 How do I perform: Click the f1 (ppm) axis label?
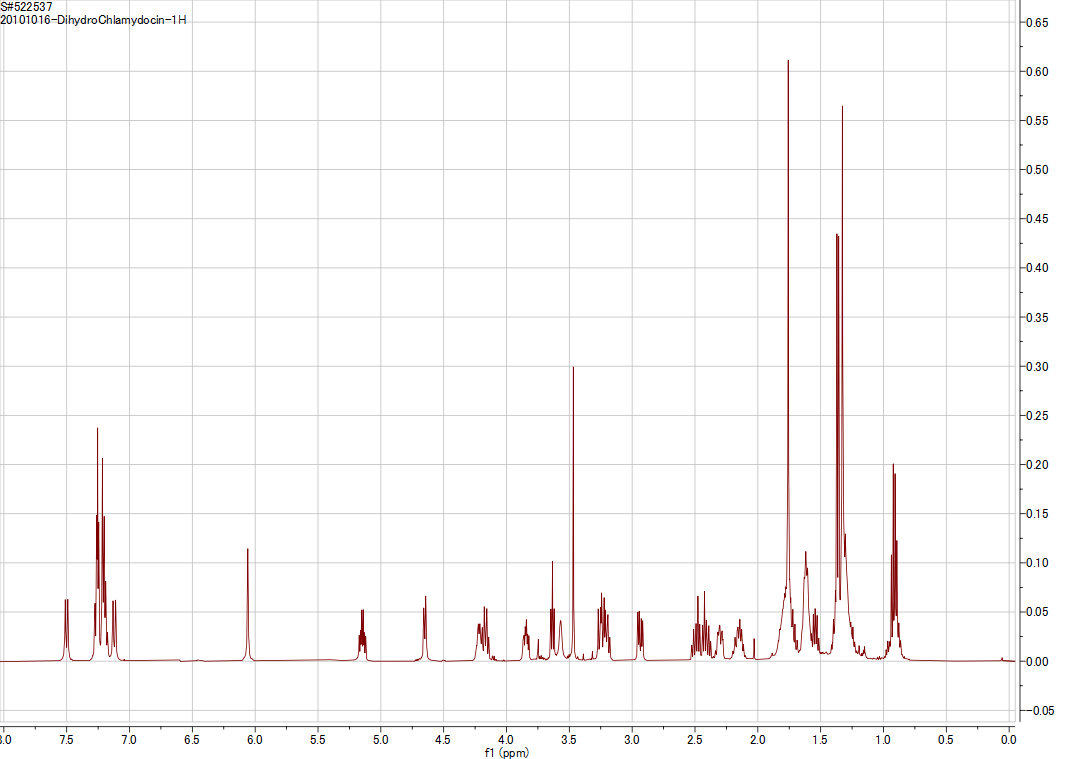pos(505,752)
